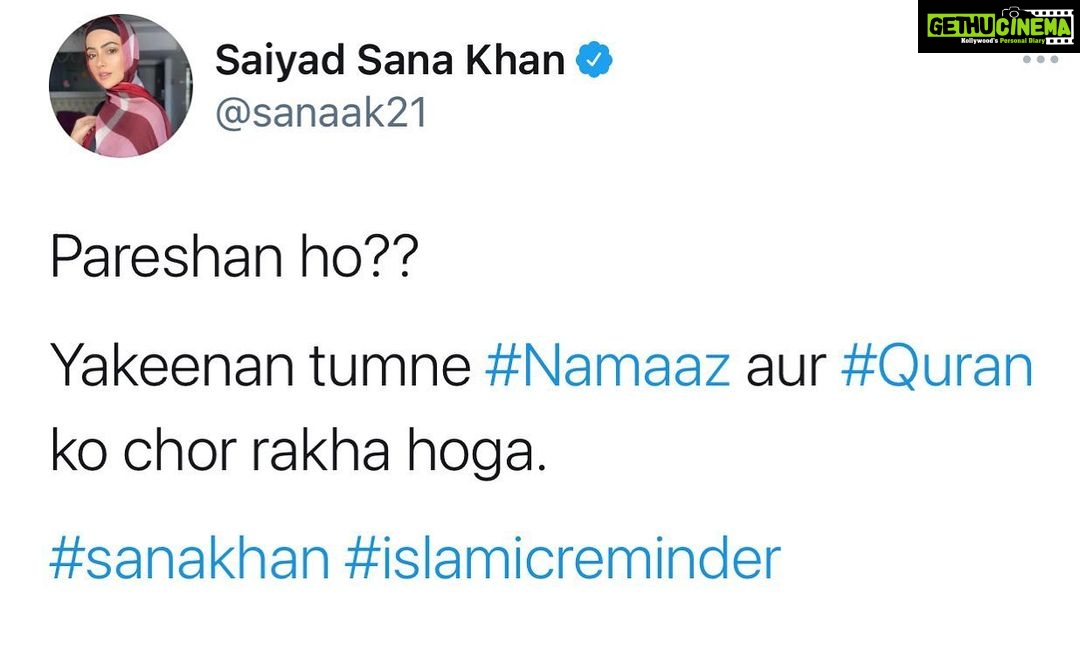Open the @sanaak21 handle
Screen dimensions: 1080x656
pos(321,112)
